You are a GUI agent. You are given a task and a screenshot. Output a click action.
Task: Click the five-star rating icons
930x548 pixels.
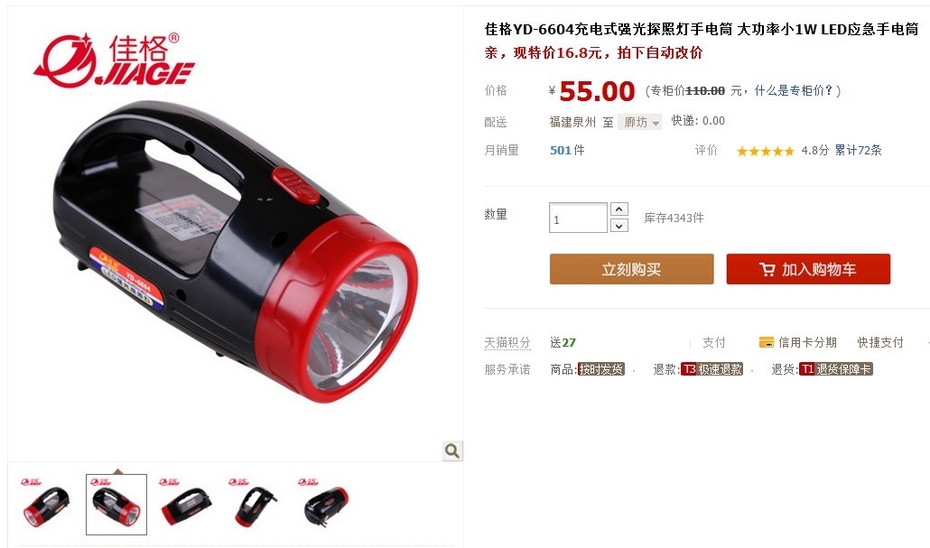765,151
